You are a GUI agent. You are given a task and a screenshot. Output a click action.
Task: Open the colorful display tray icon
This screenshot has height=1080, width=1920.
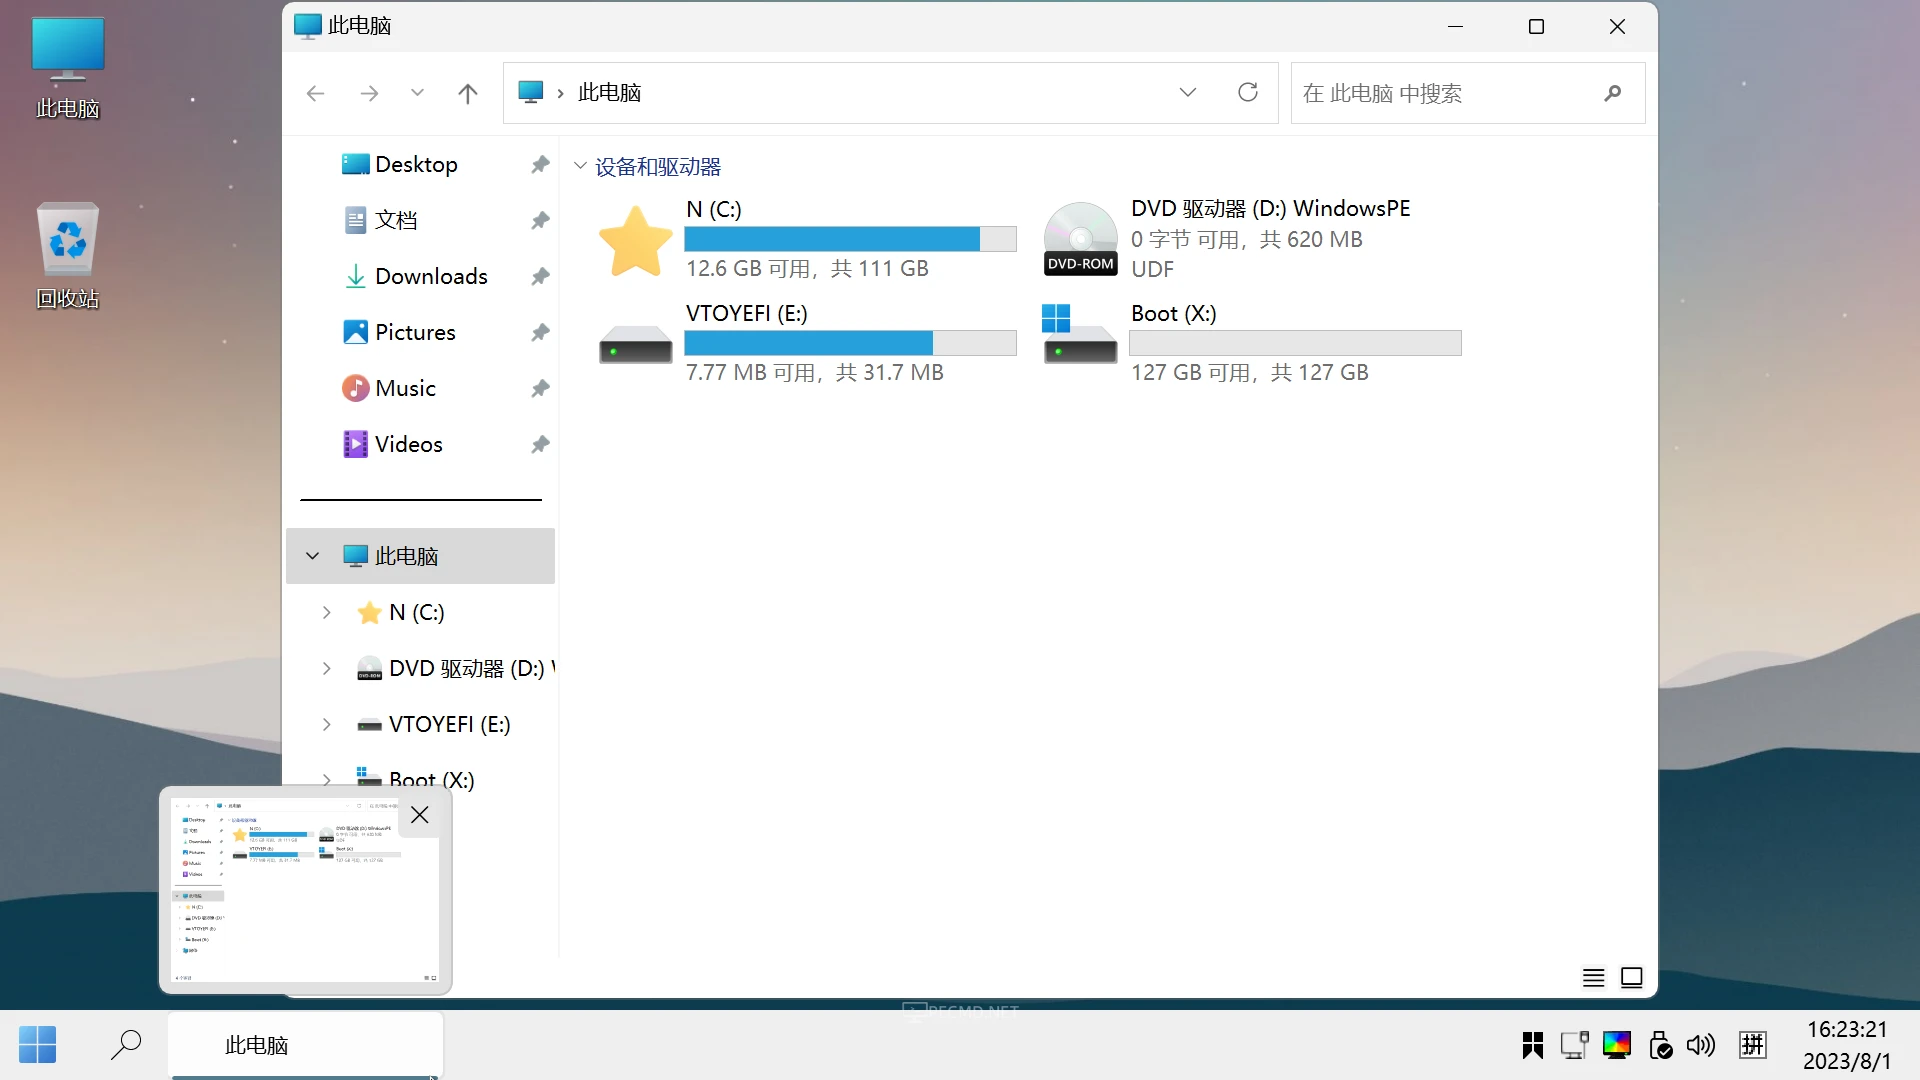pos(1617,1046)
